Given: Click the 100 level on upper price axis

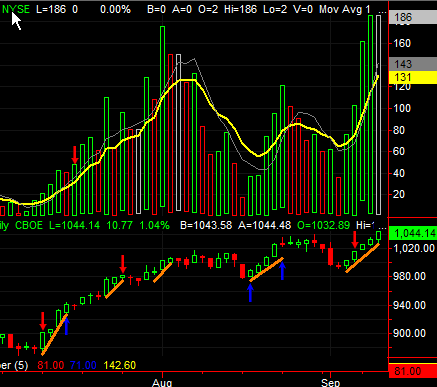Looking at the screenshot, I should (x=402, y=108).
